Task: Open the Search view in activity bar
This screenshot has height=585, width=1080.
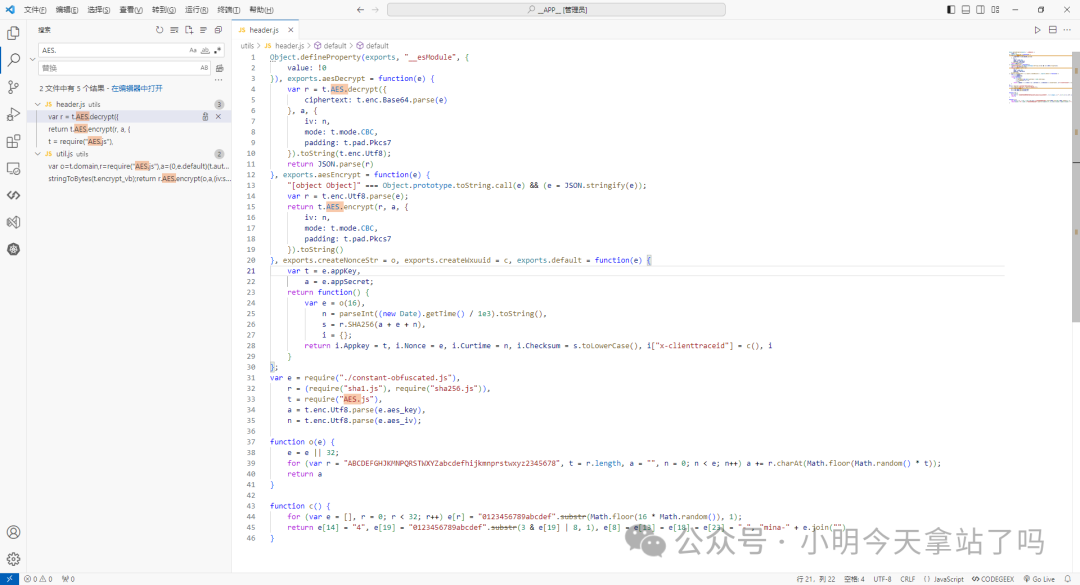Action: click(x=13, y=60)
